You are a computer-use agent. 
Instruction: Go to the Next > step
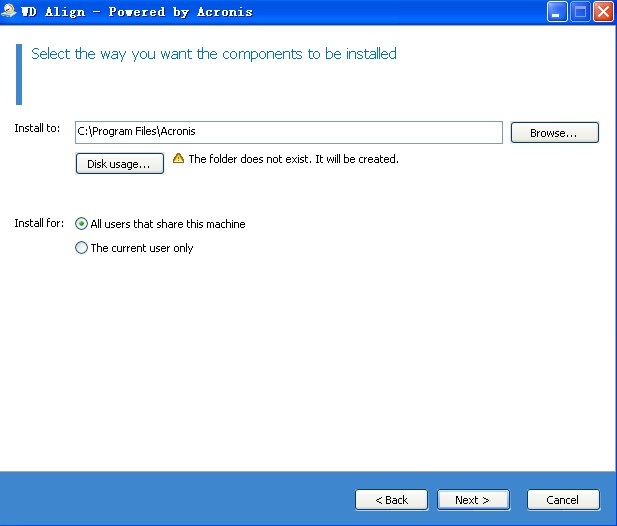point(473,500)
